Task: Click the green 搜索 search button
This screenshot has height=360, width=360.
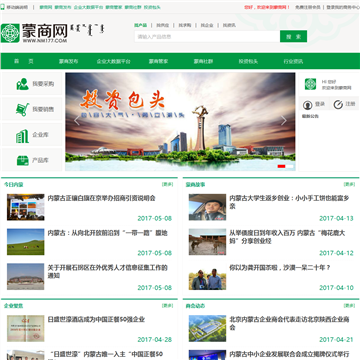Action: [x=293, y=36]
